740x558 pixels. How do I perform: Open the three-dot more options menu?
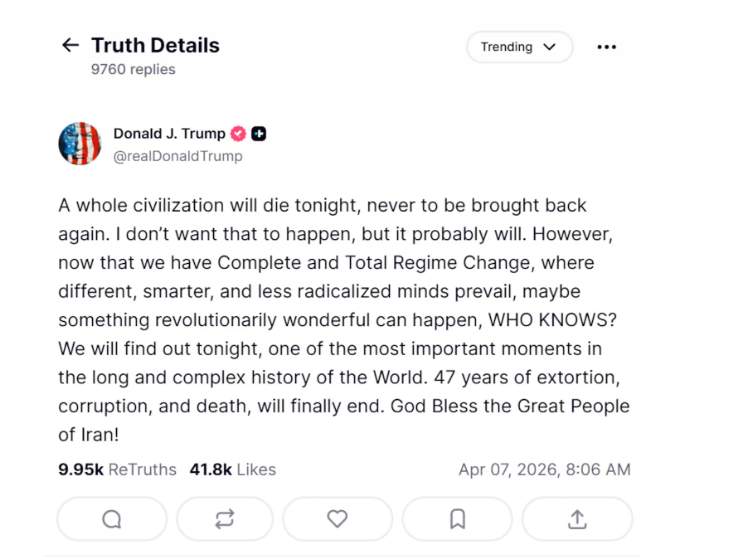[606, 47]
